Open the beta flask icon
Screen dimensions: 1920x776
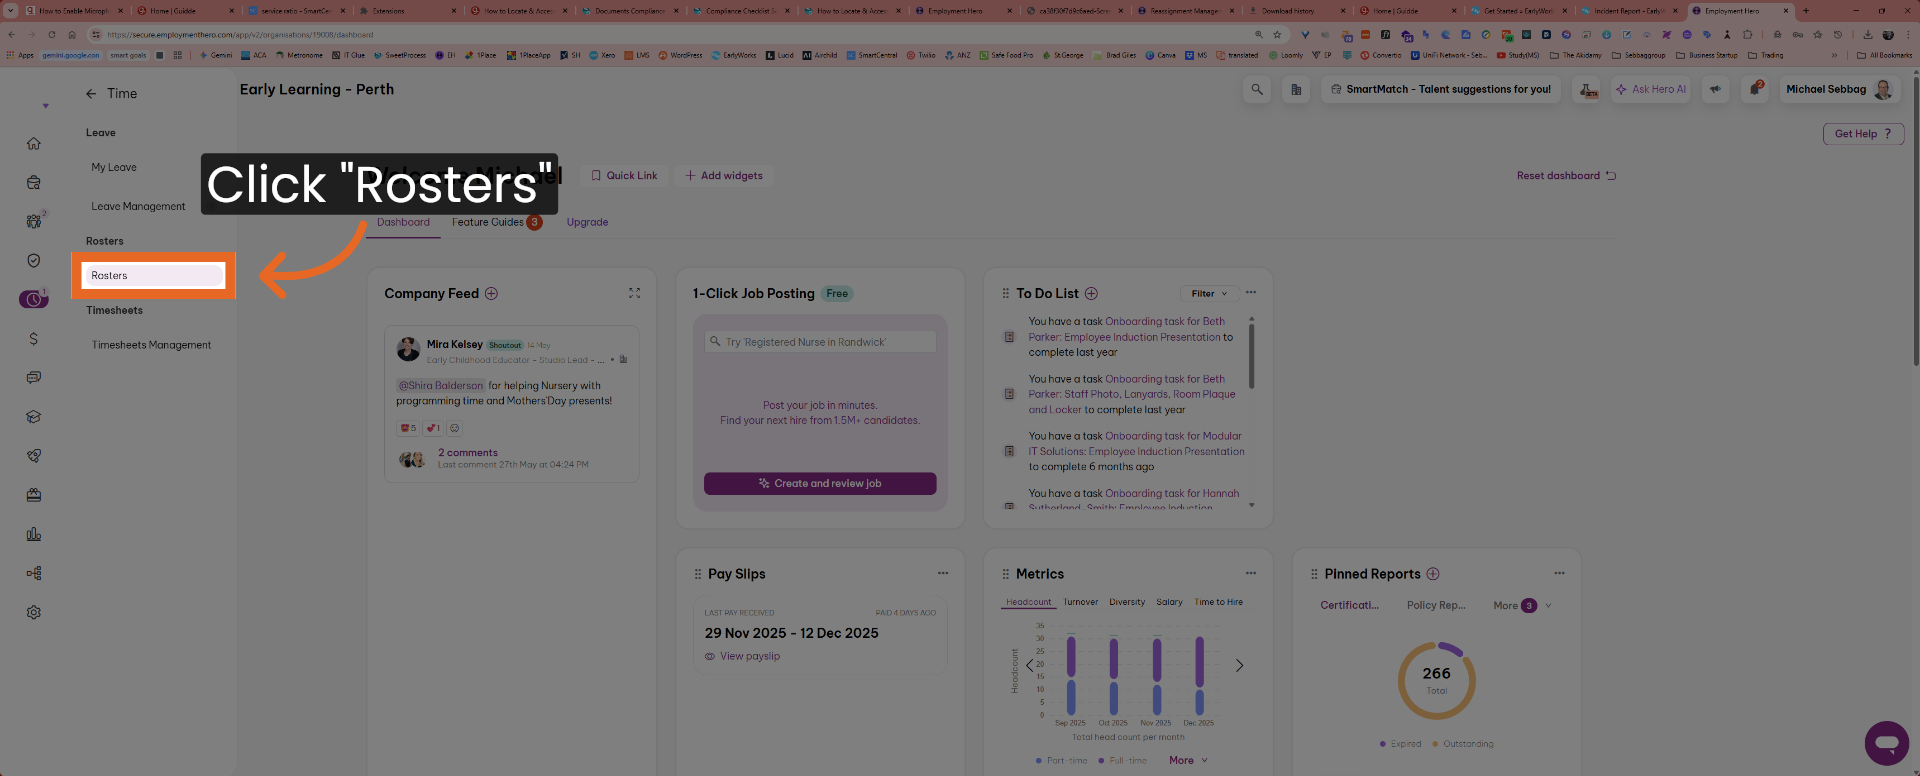click(1588, 90)
